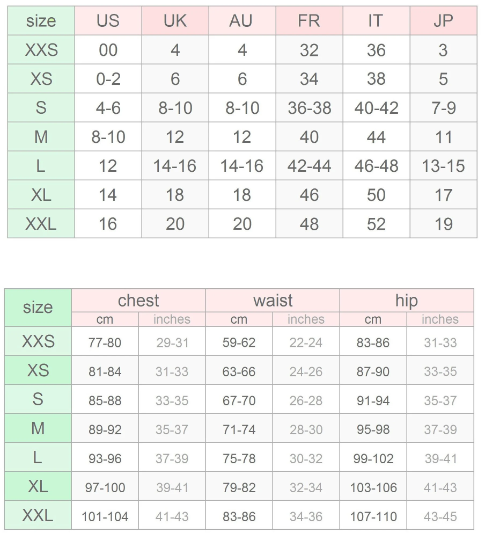Select the waist header

(272, 300)
